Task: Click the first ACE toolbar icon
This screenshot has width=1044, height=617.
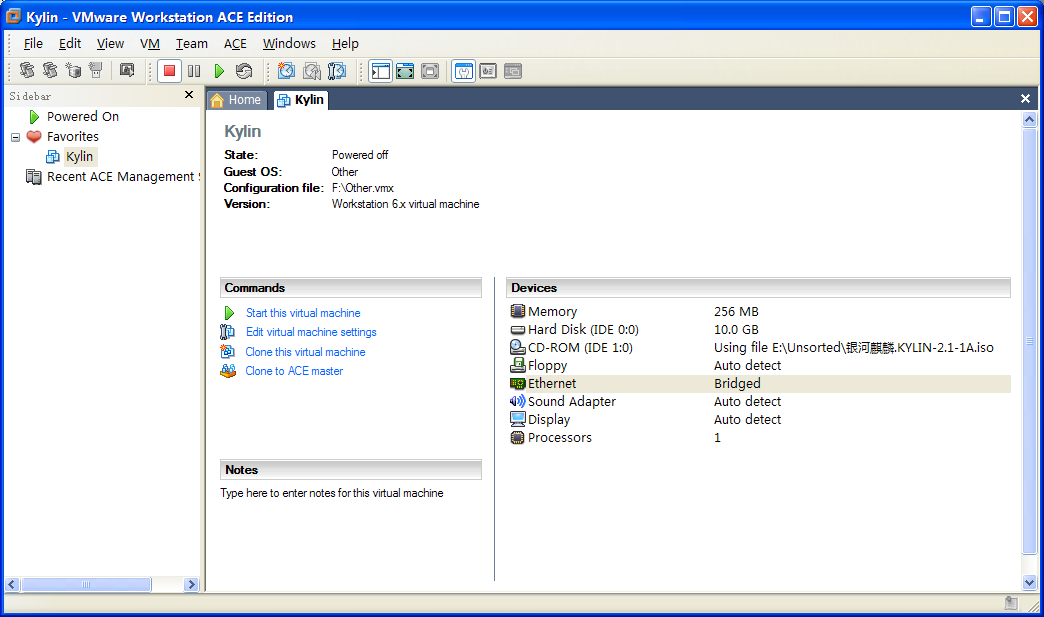Action: [27, 70]
